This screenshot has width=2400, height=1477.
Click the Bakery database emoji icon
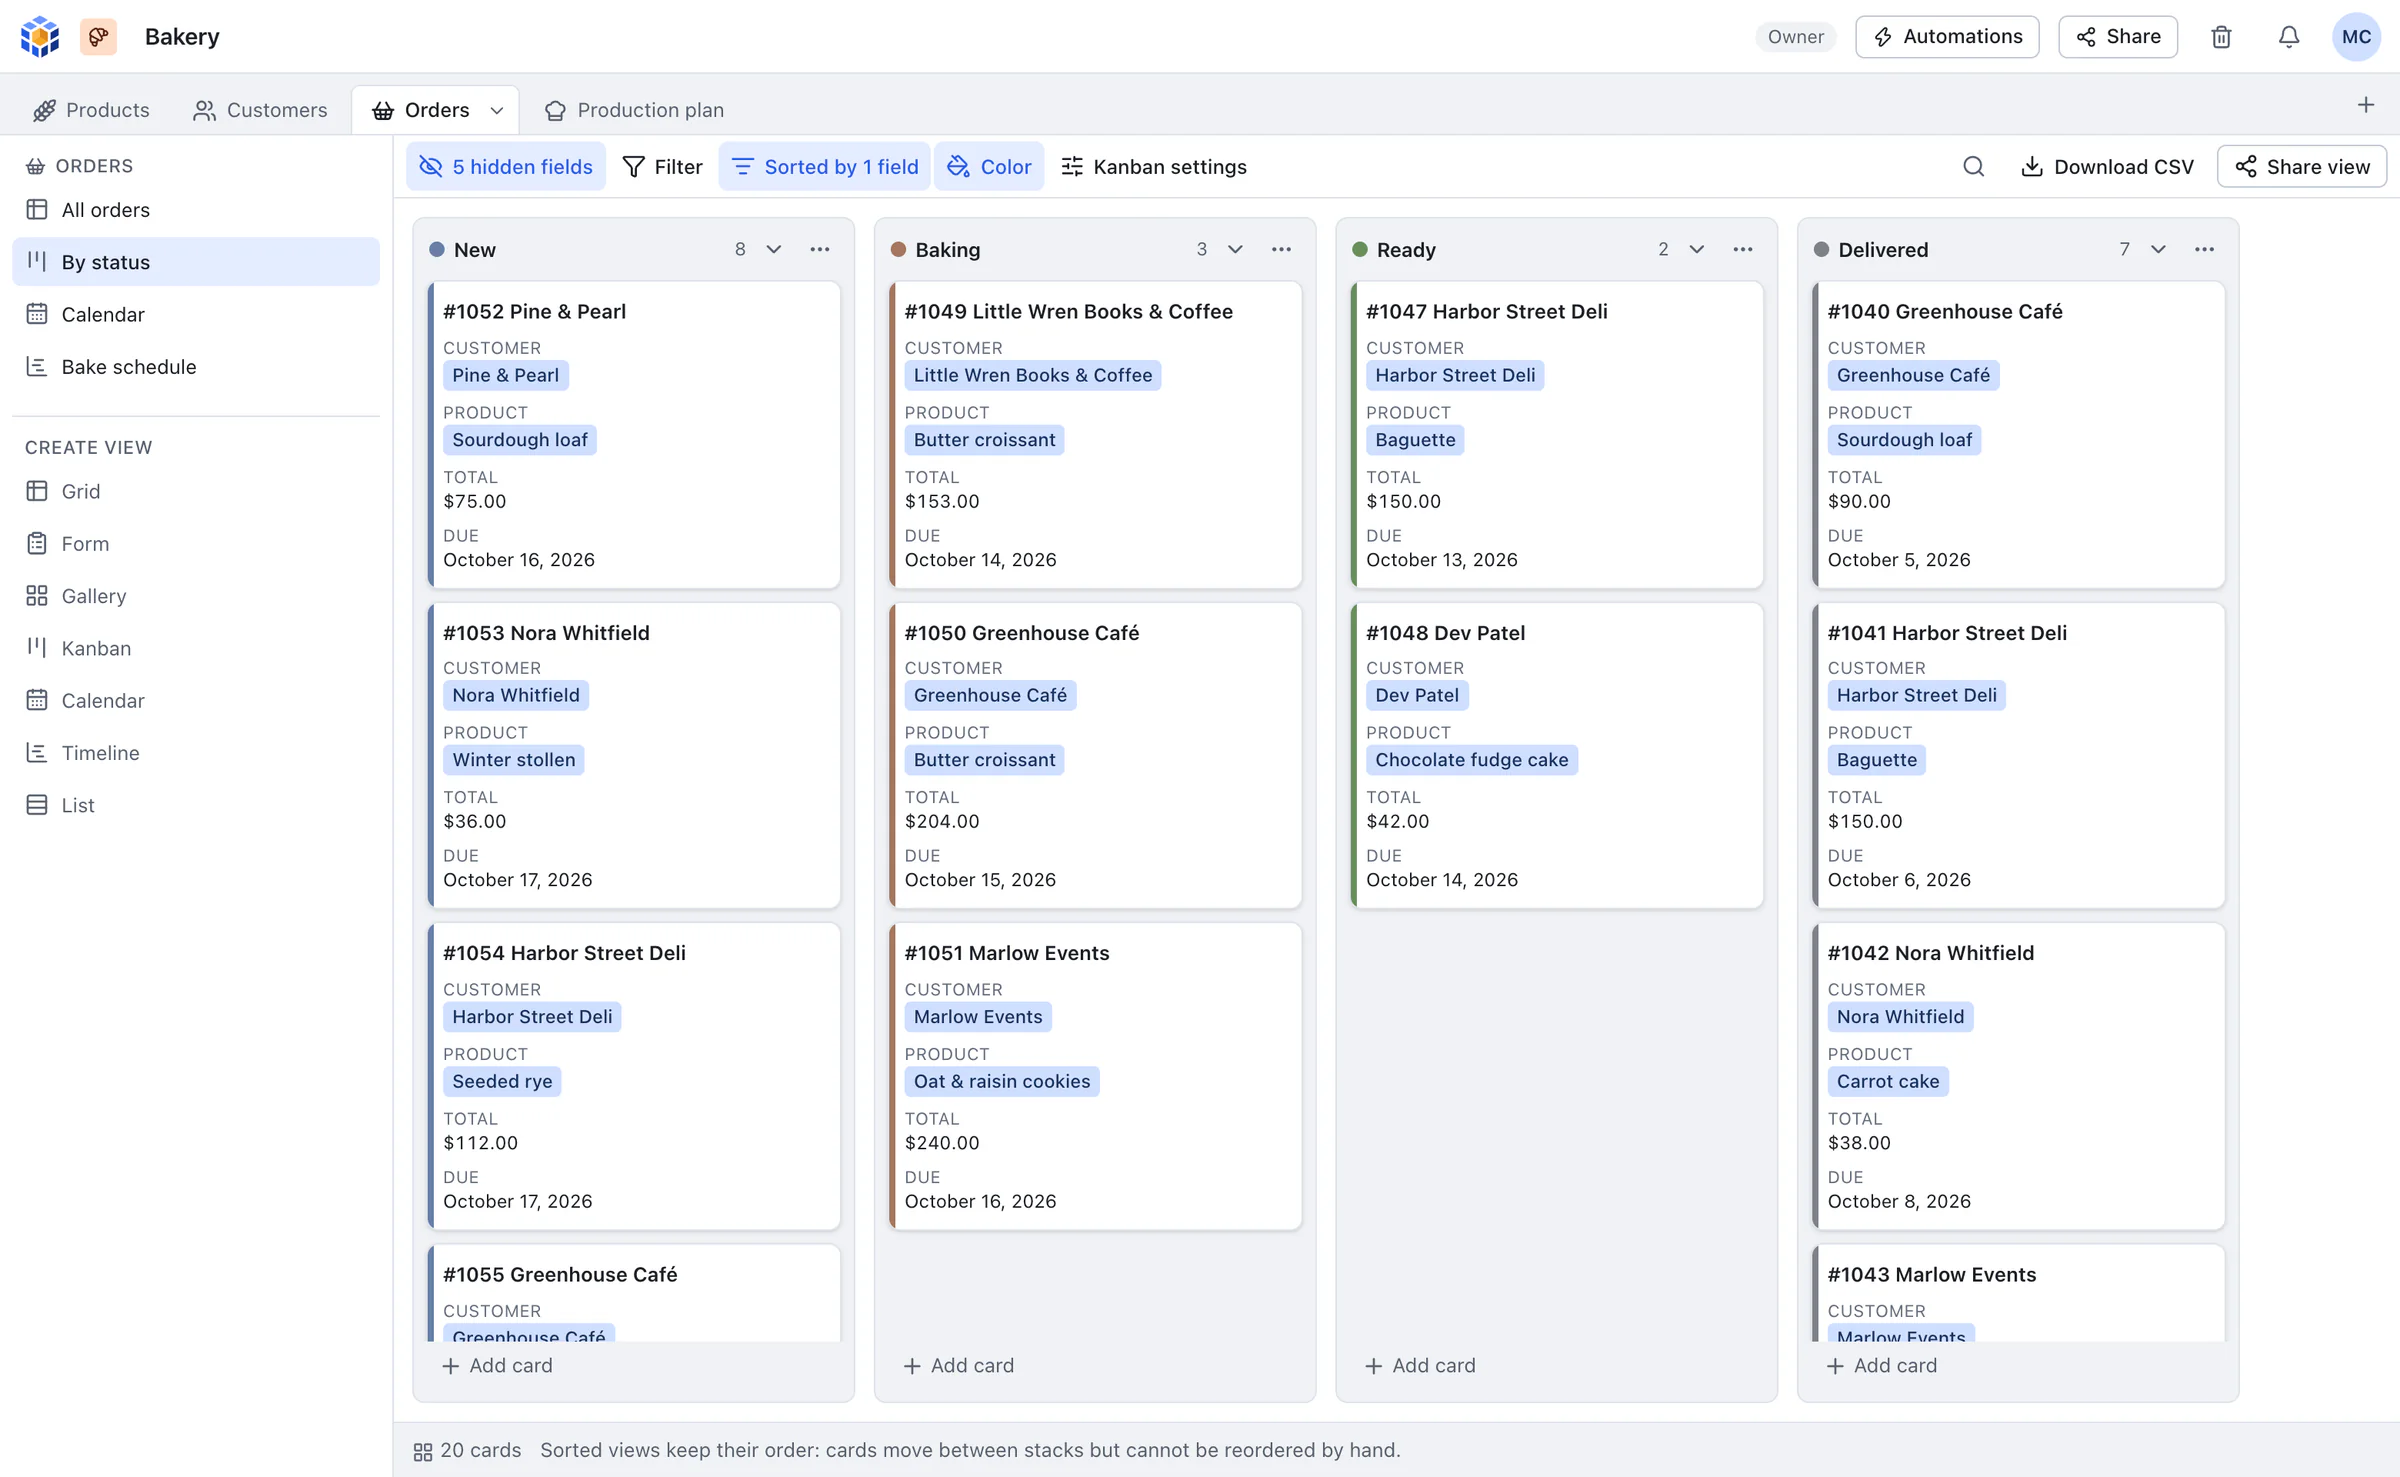click(x=98, y=37)
